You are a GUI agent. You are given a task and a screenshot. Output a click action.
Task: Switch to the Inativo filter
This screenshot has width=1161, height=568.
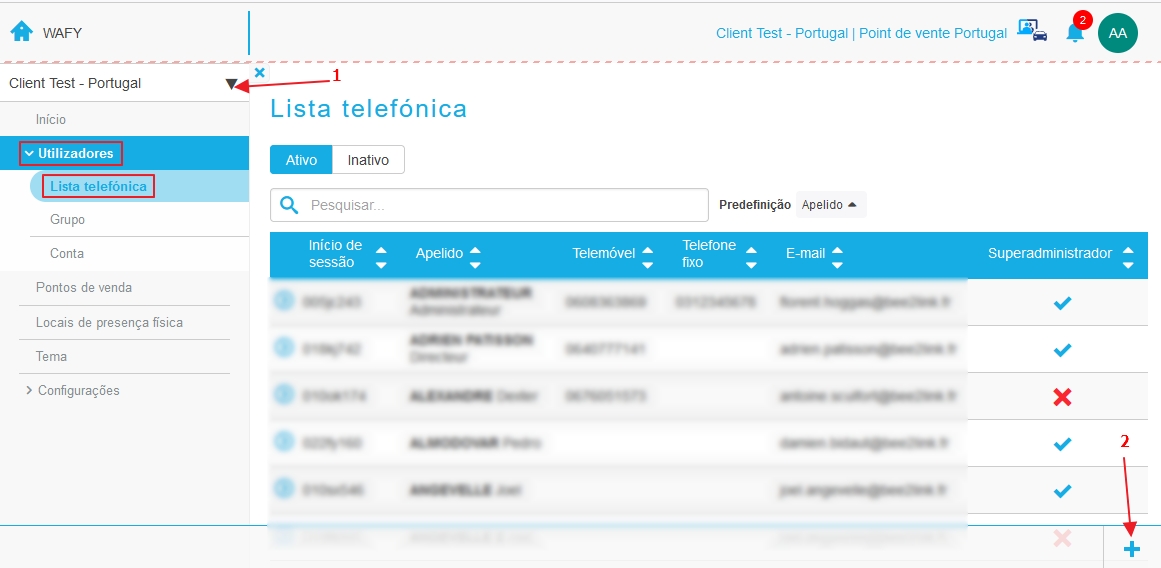tap(368, 160)
